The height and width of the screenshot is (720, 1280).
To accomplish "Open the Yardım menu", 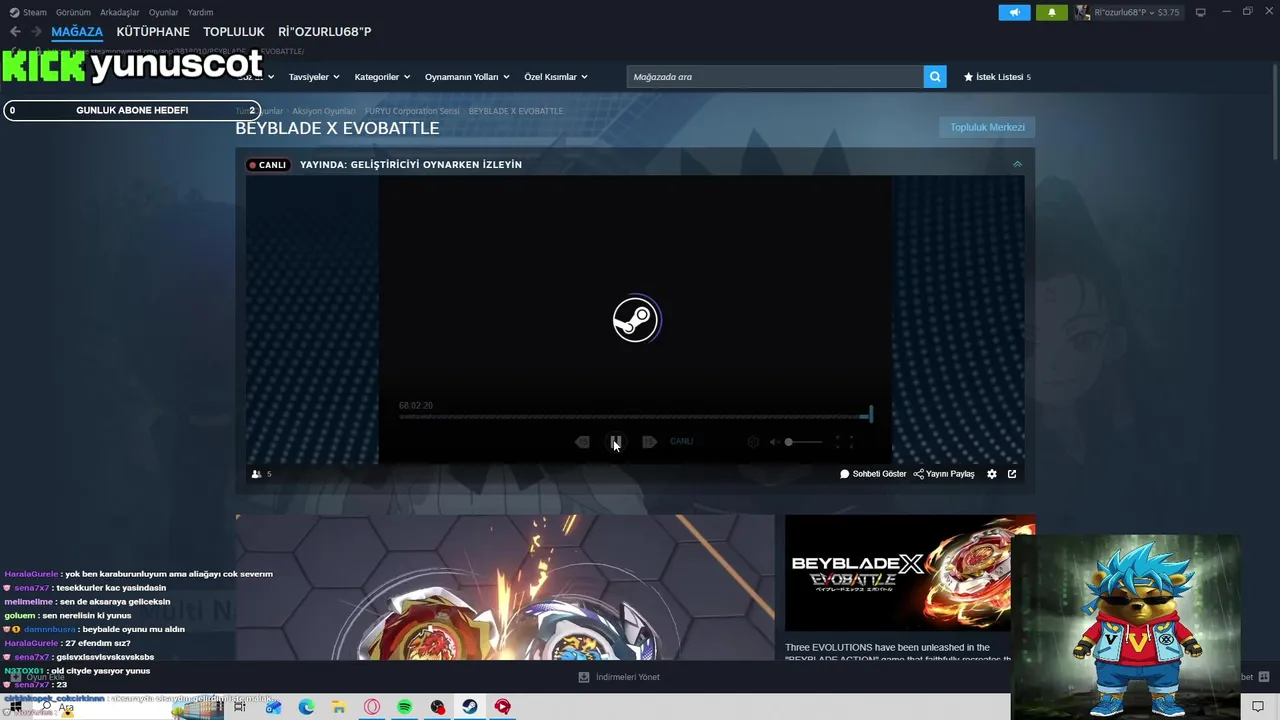I will [x=200, y=12].
